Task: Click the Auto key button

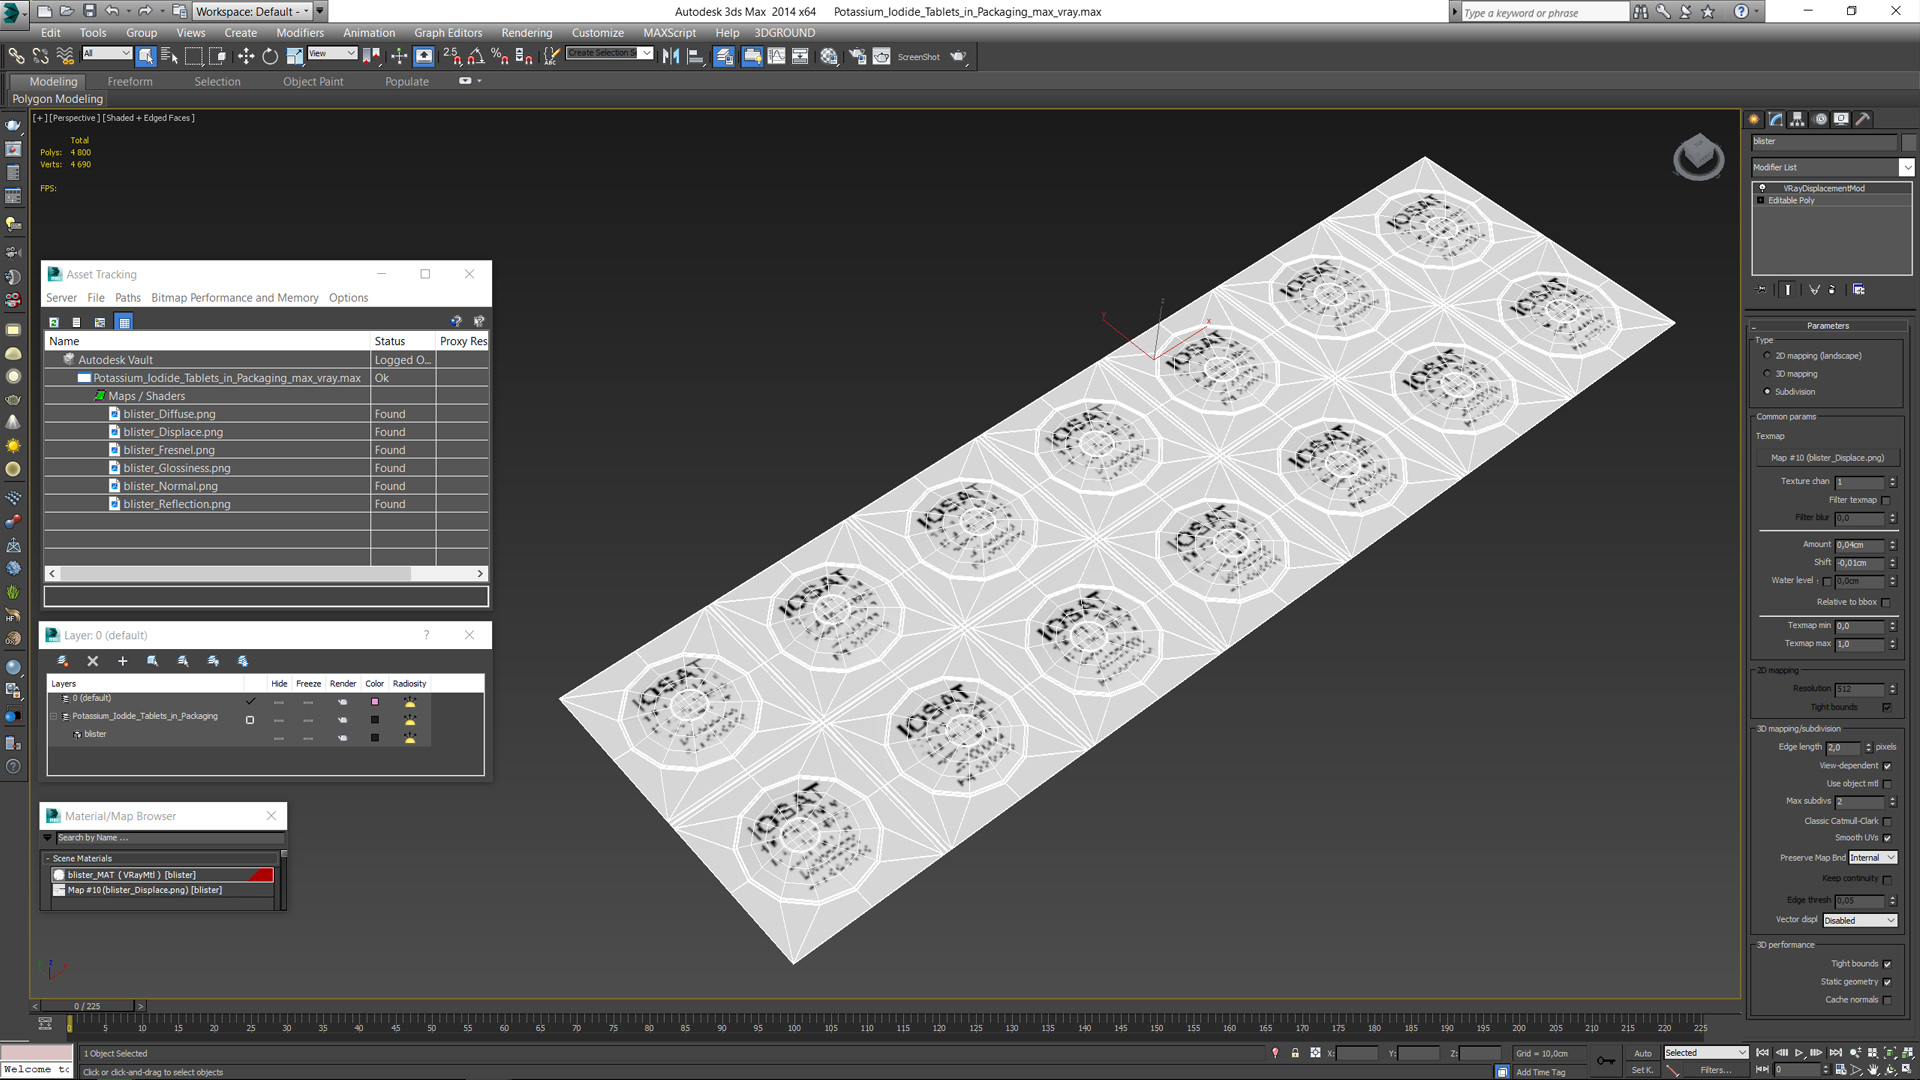Action: [x=1643, y=1053]
